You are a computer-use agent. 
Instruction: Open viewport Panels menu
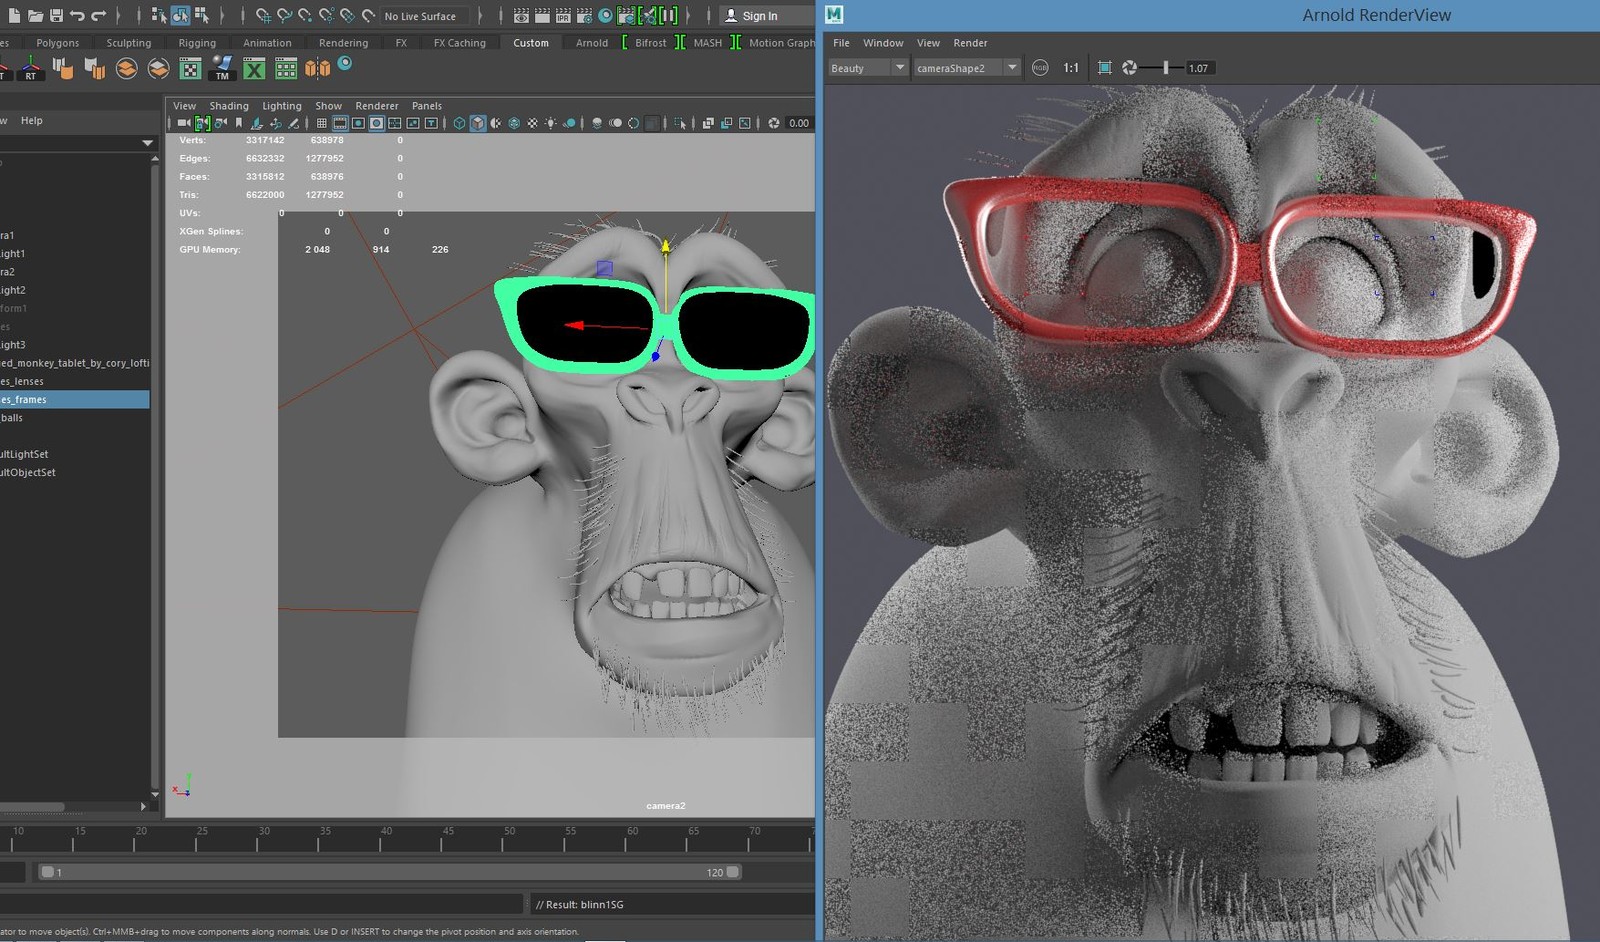pos(427,106)
